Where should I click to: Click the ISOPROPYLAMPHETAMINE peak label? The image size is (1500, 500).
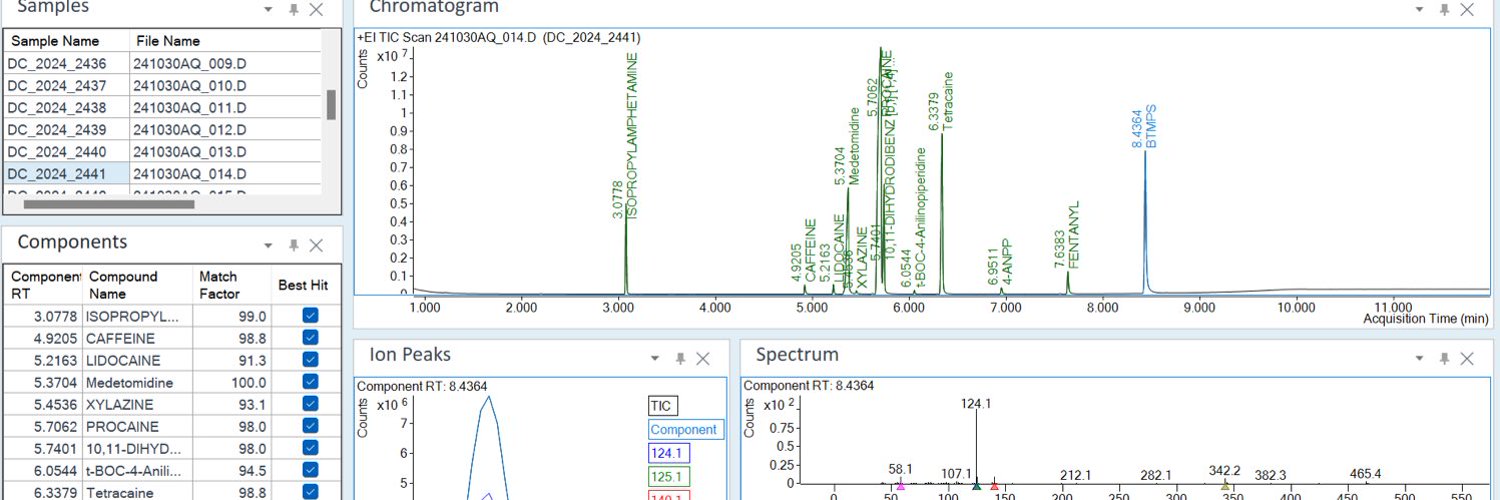point(632,136)
